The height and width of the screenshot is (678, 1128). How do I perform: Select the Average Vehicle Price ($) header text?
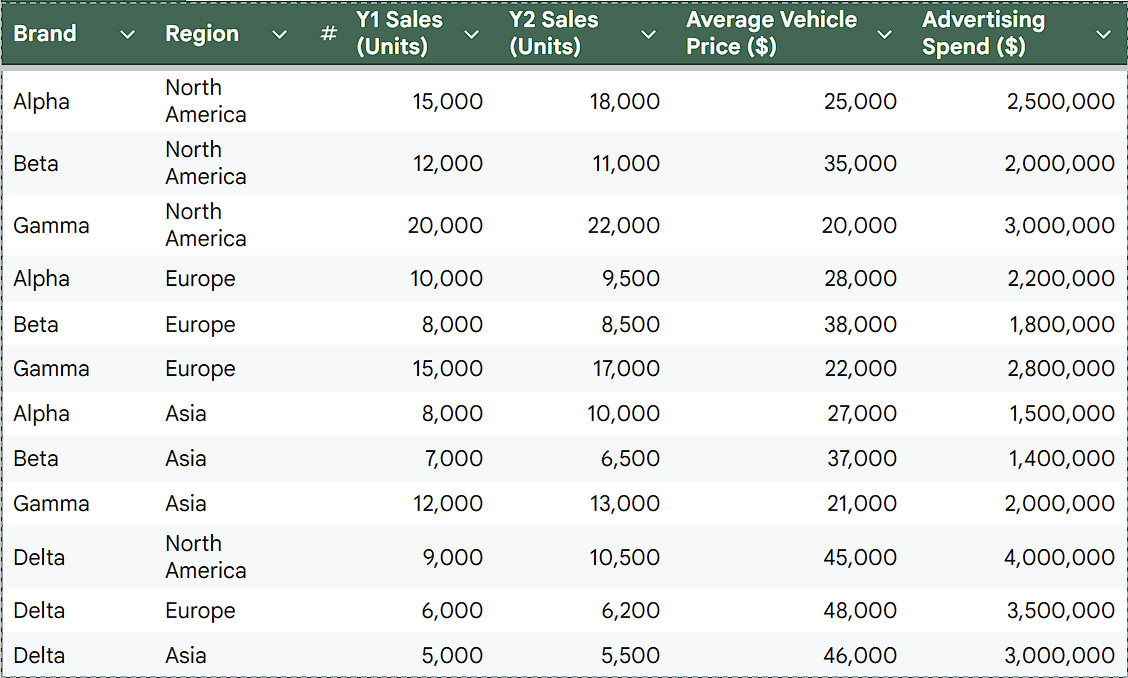click(771, 34)
